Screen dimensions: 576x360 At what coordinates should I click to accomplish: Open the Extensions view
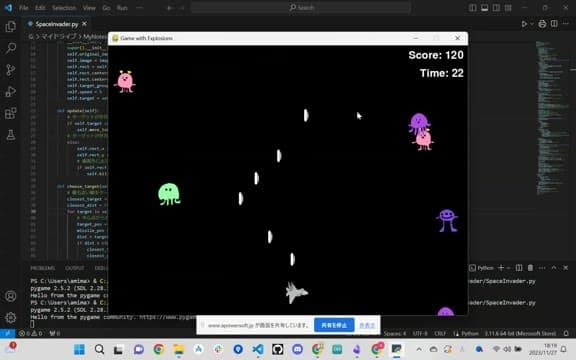click(x=11, y=113)
